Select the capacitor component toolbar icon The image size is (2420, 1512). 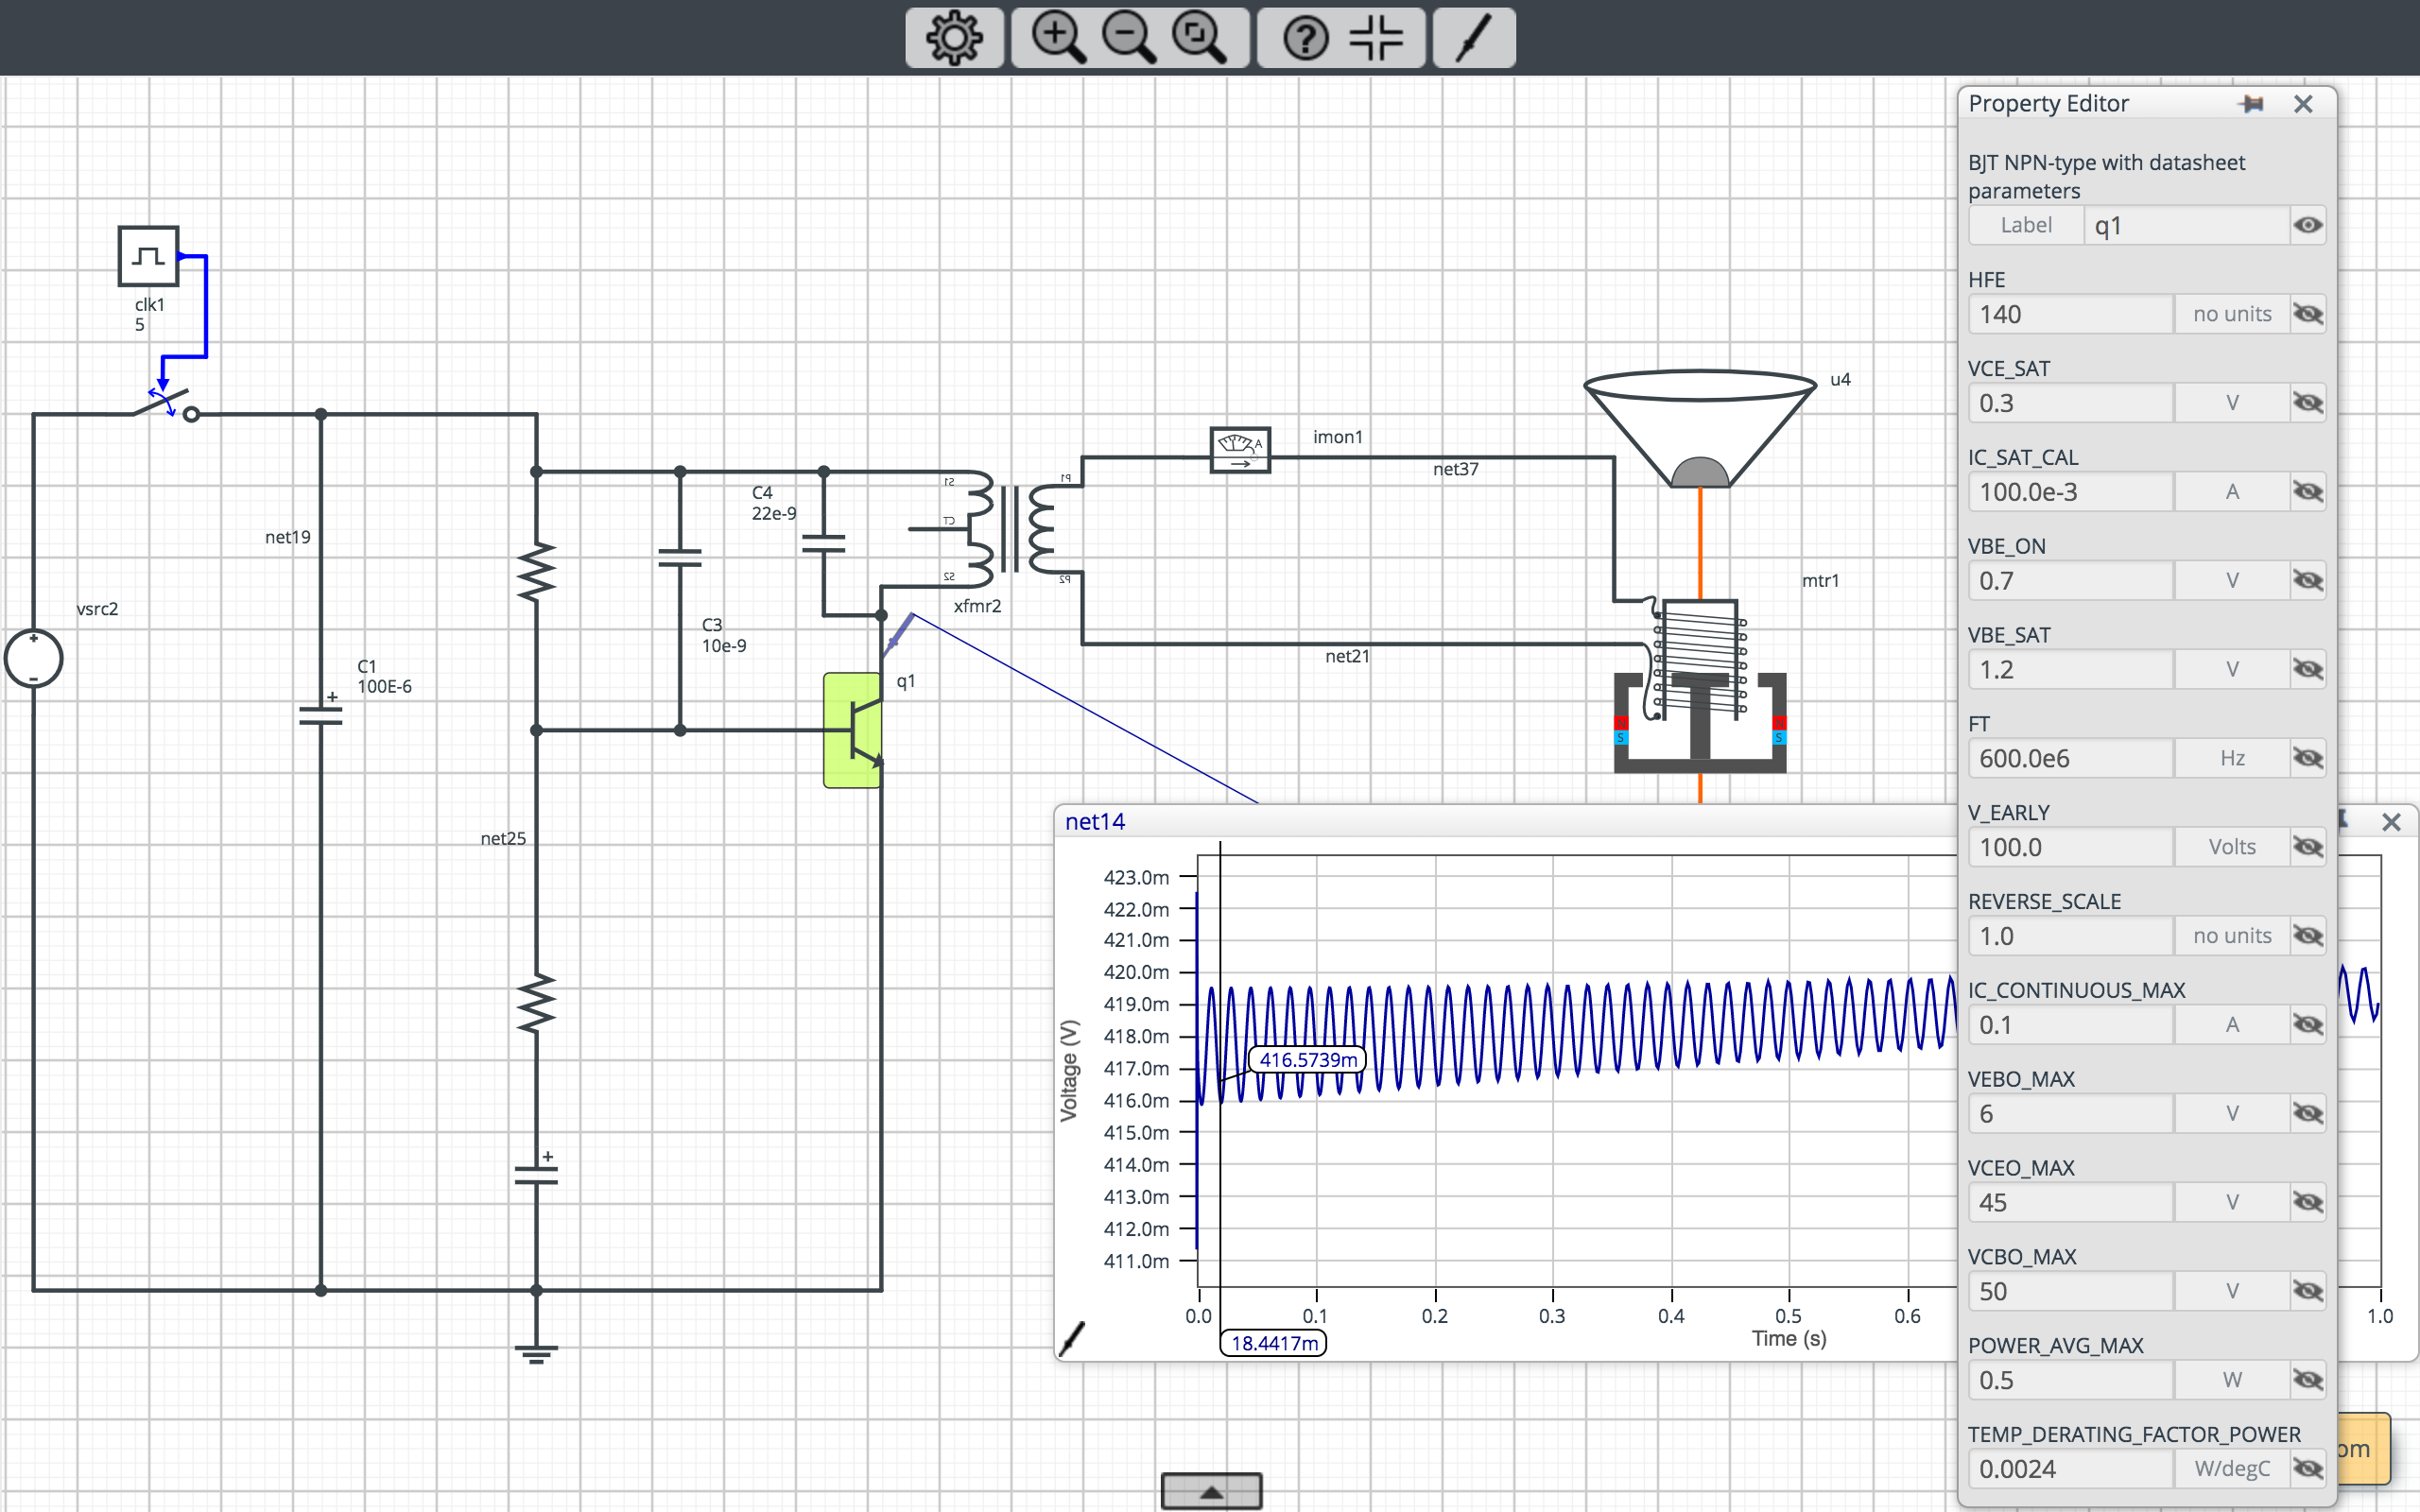coord(1377,39)
